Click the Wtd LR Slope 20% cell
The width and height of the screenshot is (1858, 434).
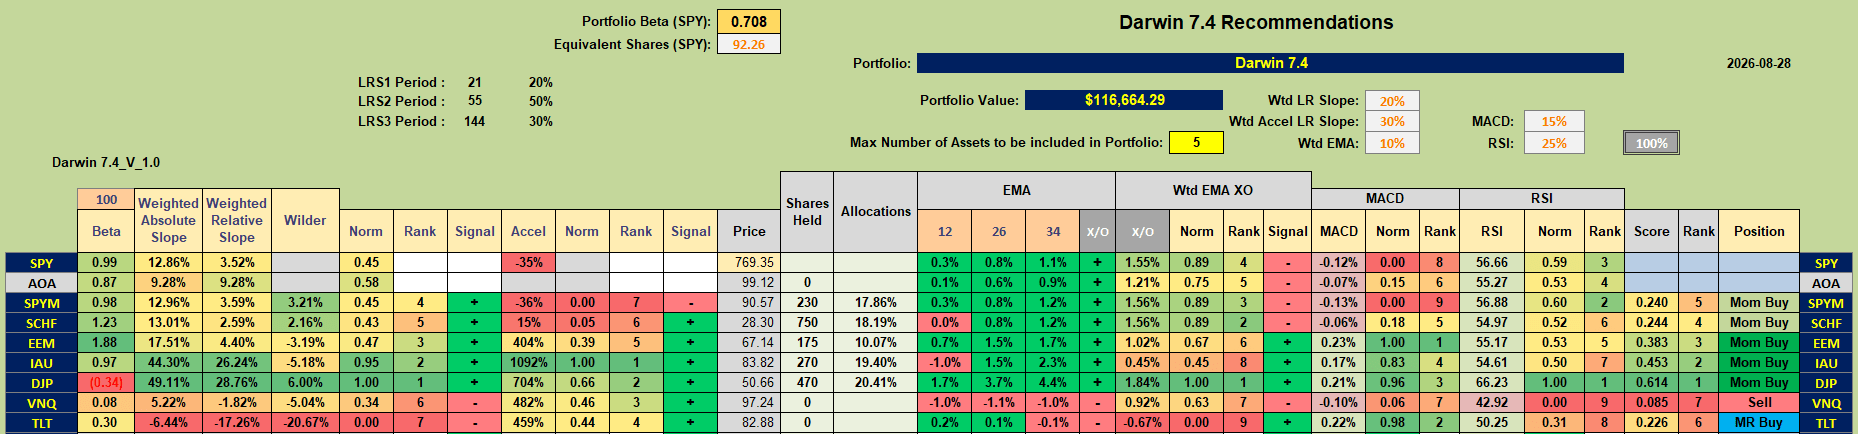(1392, 101)
